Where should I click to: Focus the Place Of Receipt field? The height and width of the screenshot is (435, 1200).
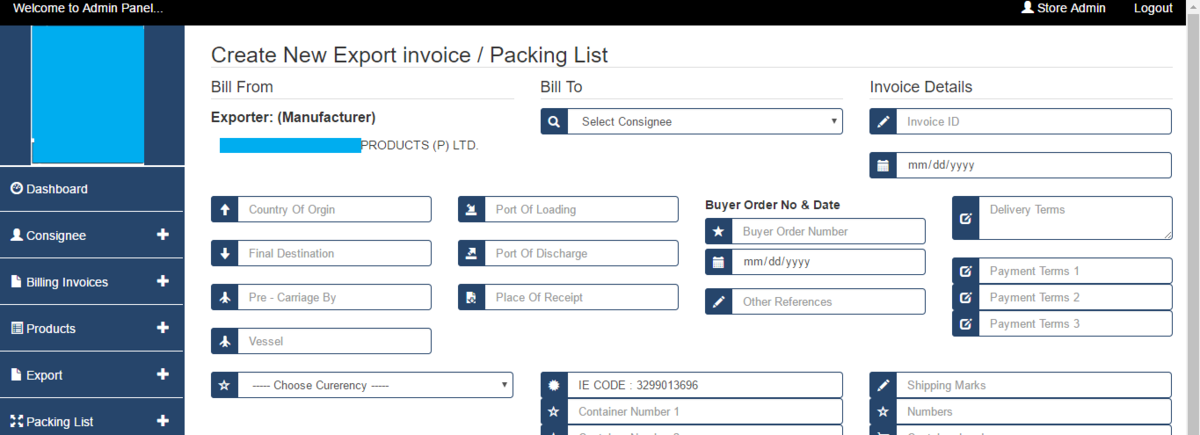(581, 298)
